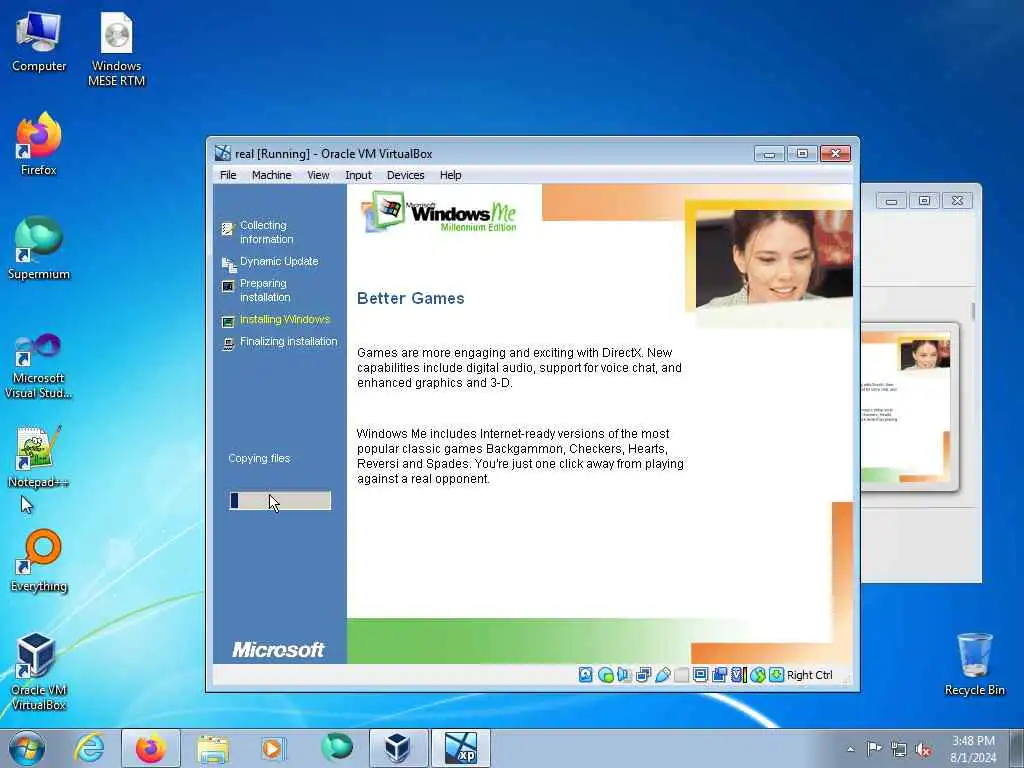This screenshot has height=768, width=1024.
Task: Open the clock showing 3:48 PM
Action: (x=973, y=749)
